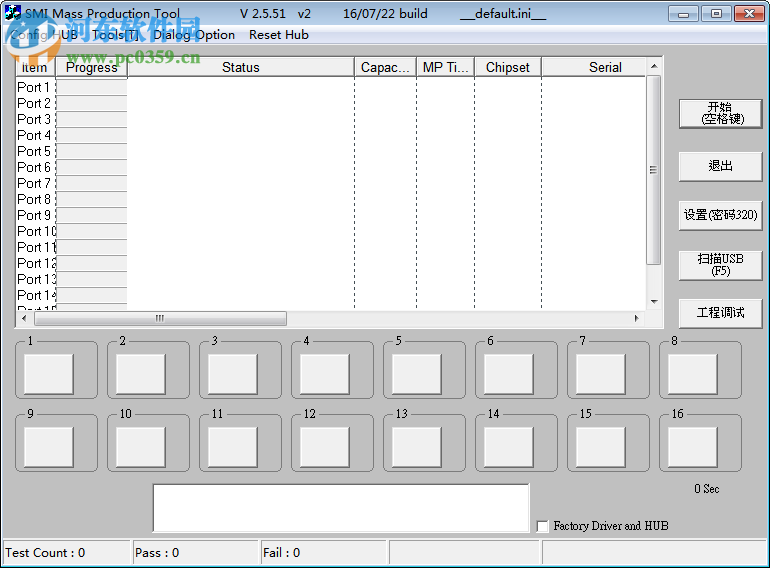Screen dimensions: 770x568
Task: Click the Capac... column header
Action: (385, 67)
